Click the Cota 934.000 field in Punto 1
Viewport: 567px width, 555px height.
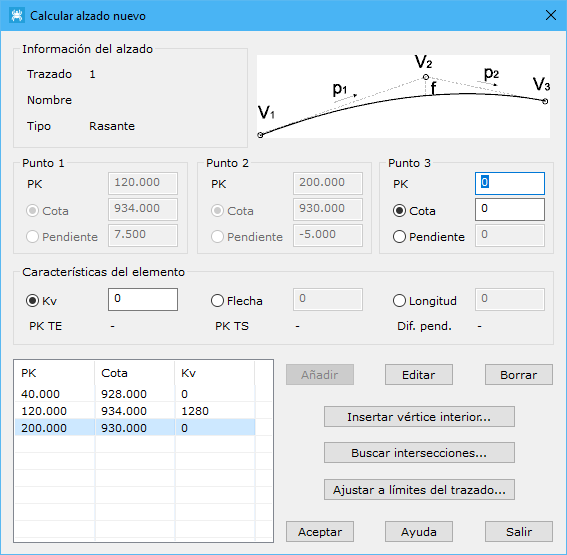143,209
